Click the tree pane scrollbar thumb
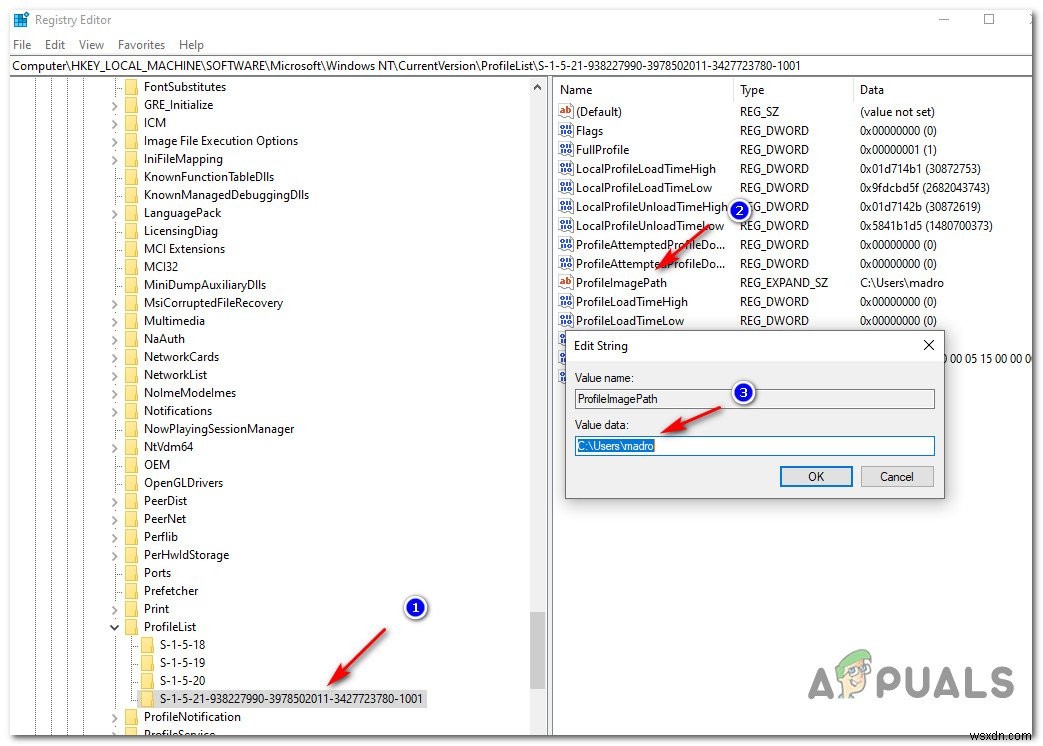 pos(537,650)
